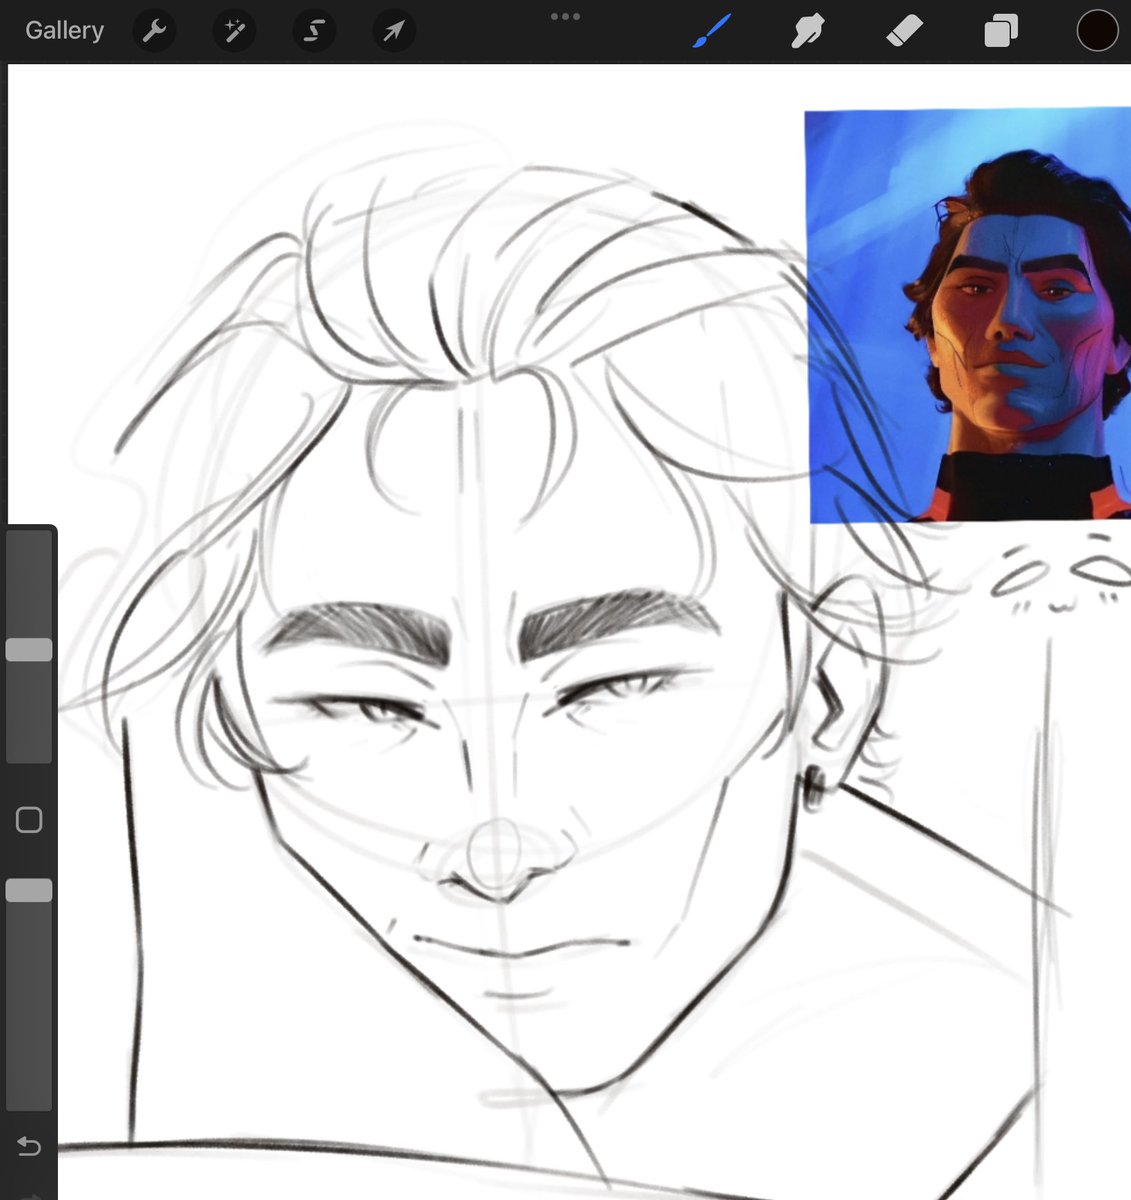Tap the colored reference portrait image

click(x=968, y=316)
